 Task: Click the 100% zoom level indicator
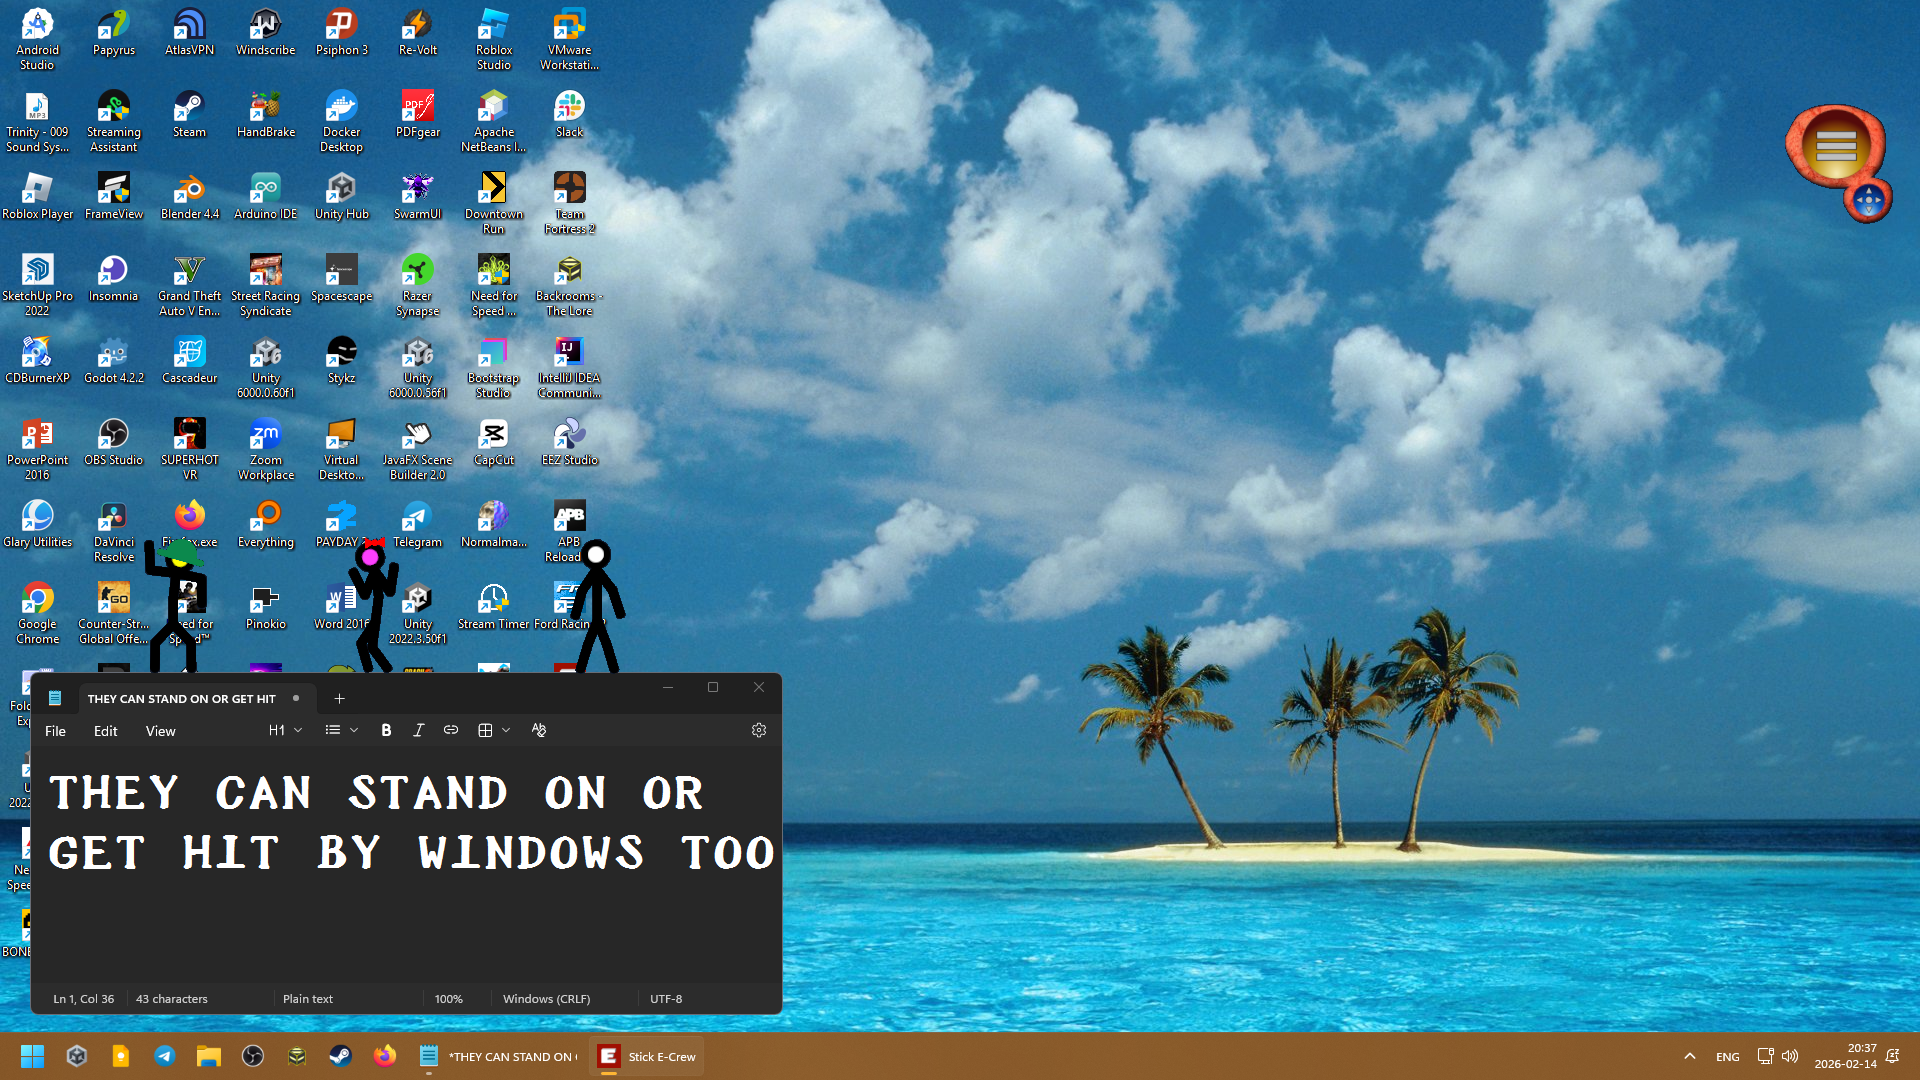pos(448,998)
